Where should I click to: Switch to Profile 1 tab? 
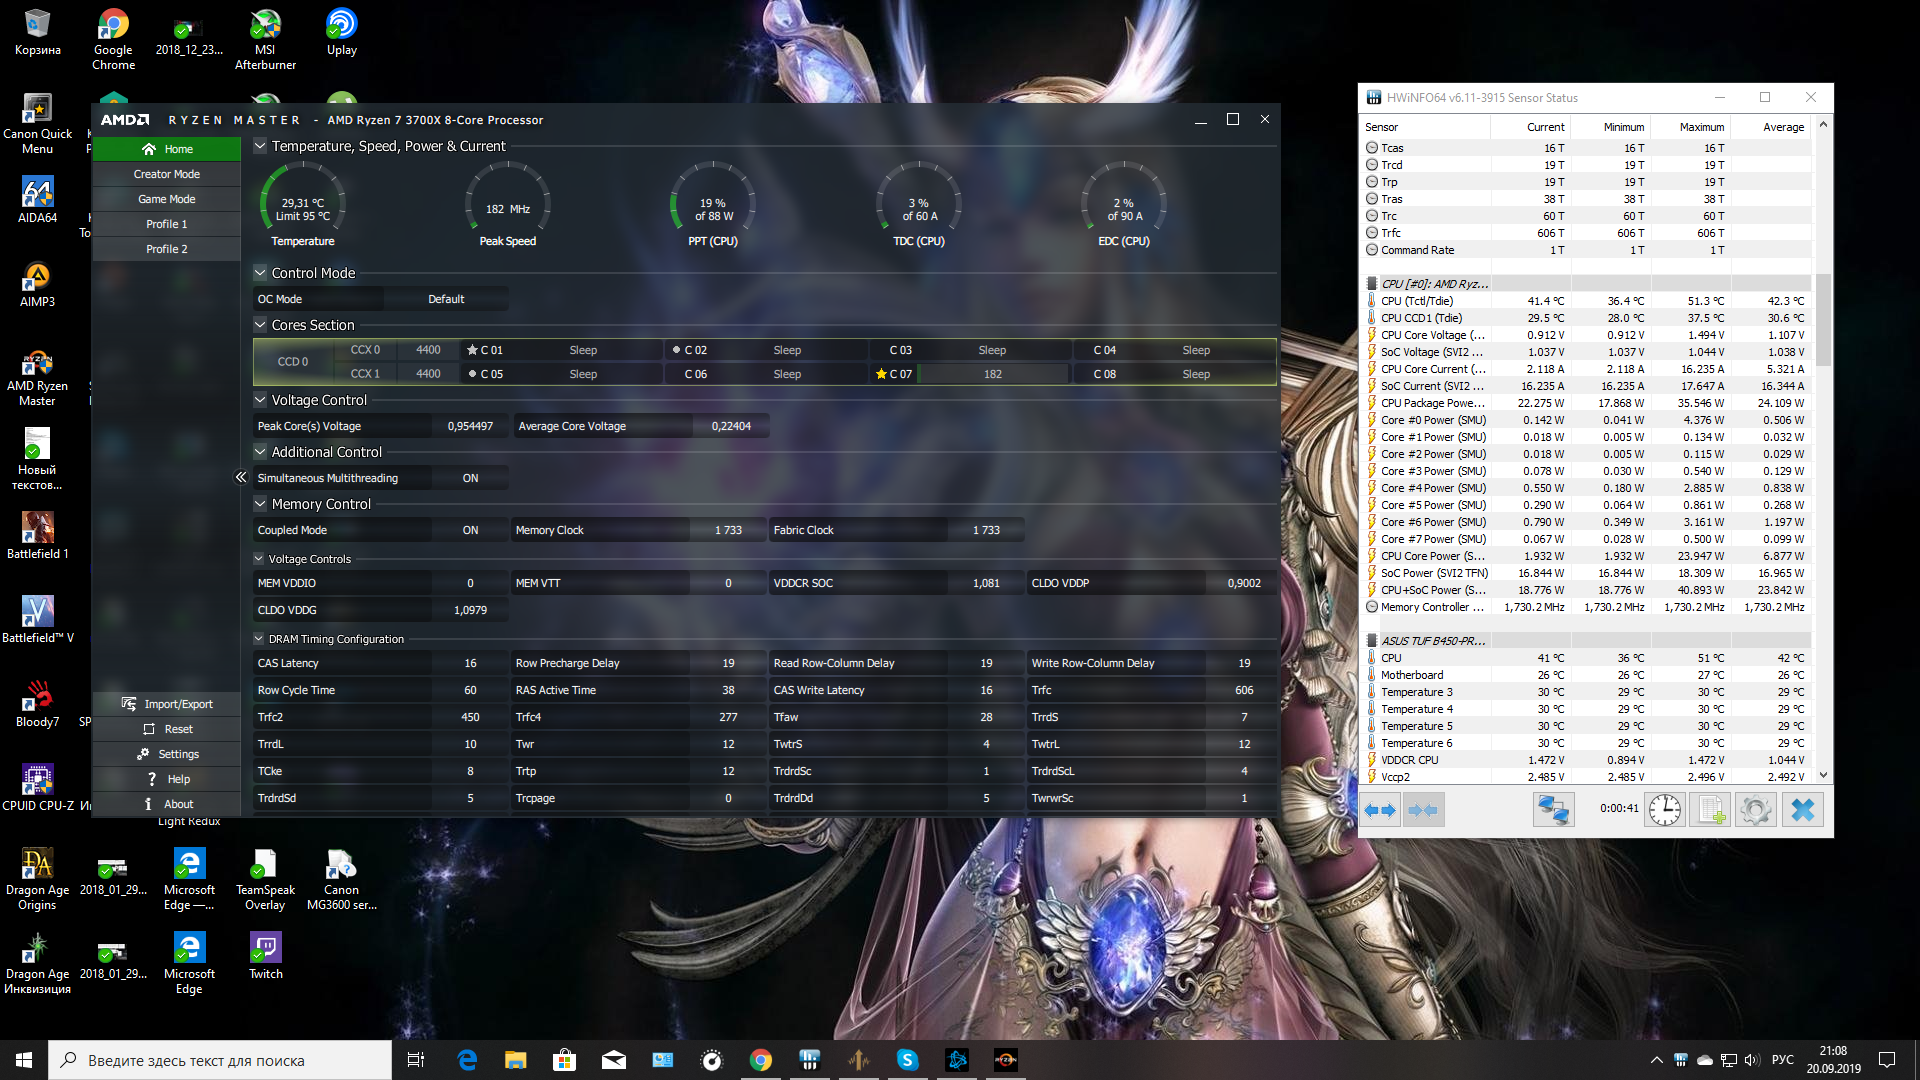pos(167,224)
